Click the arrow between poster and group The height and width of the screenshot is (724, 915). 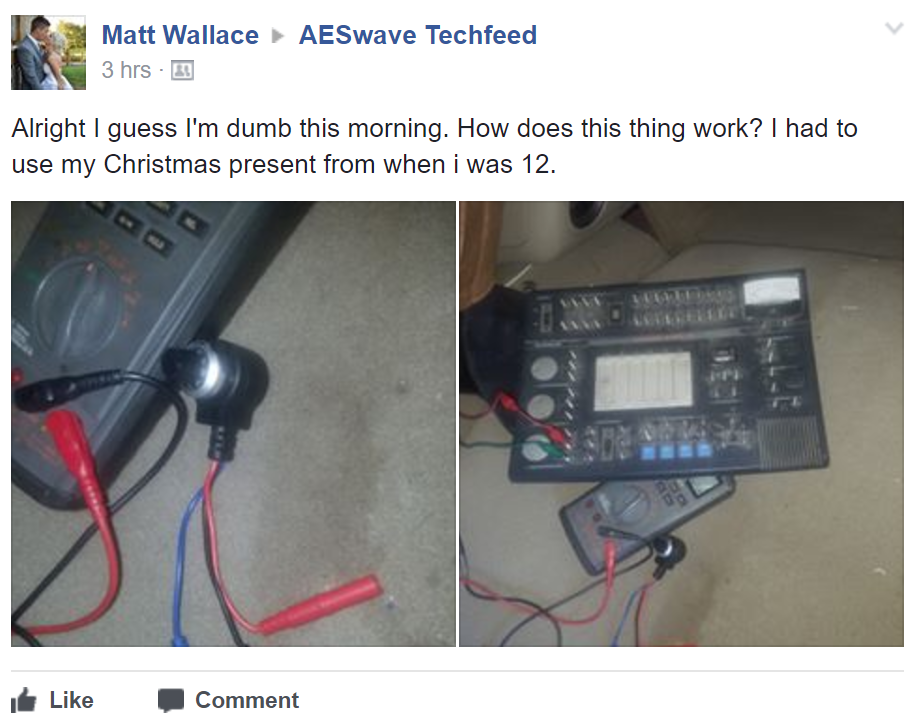coord(278,36)
